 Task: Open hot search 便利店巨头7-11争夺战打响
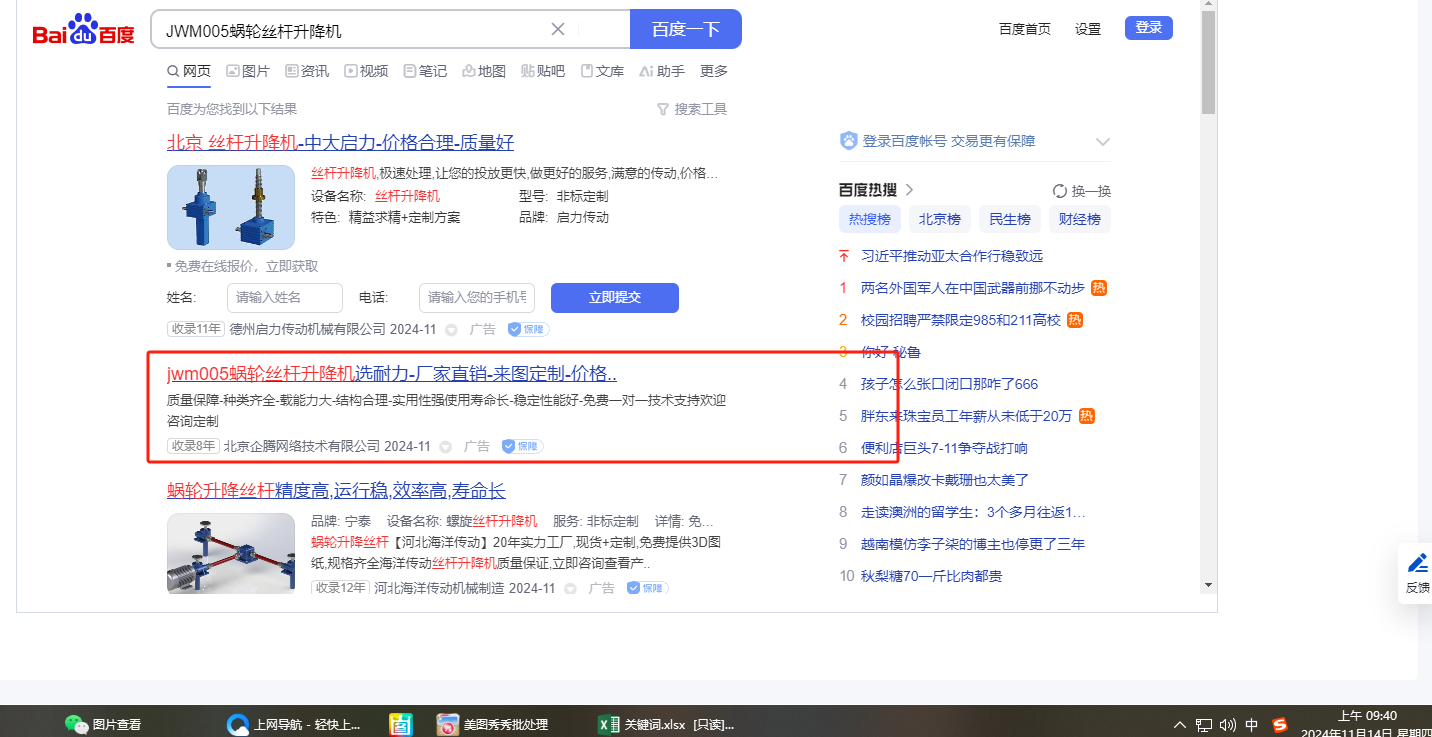(944, 448)
